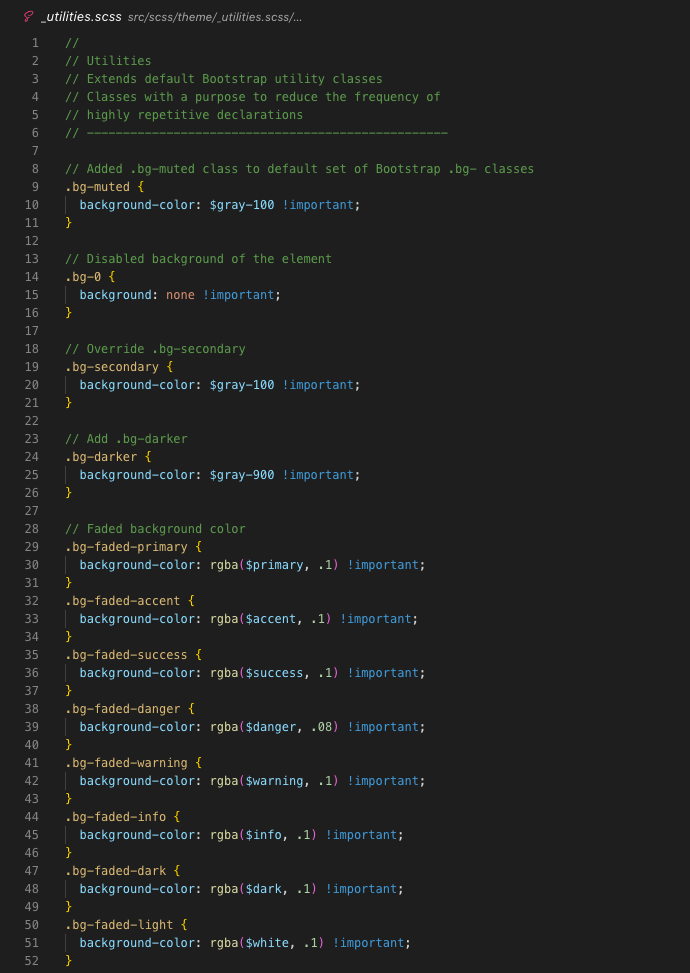This screenshot has width=690, height=973.
Task: Click the $gray-900 variable in .bg-darker
Action: point(242,475)
